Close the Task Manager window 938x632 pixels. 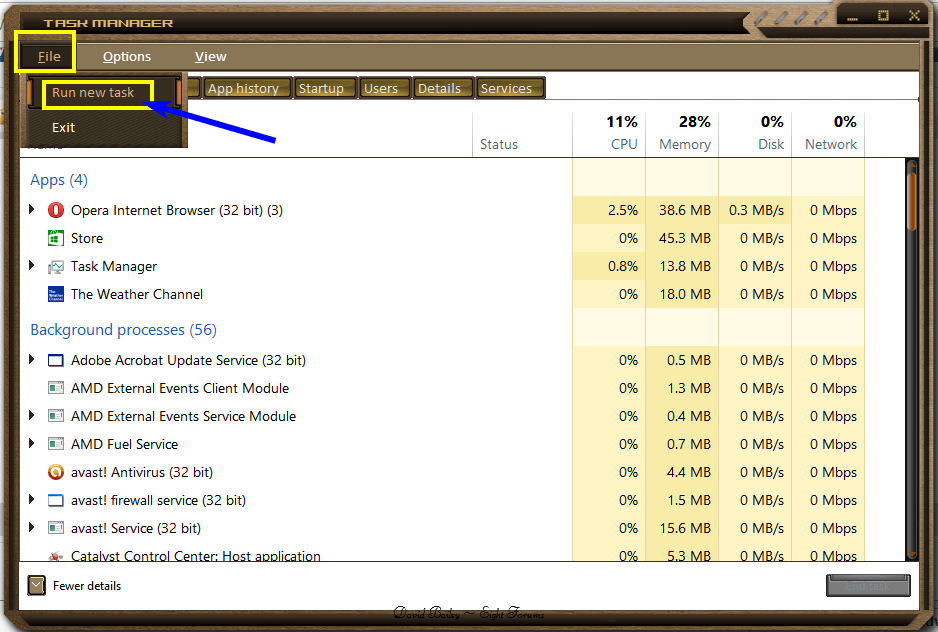point(914,16)
